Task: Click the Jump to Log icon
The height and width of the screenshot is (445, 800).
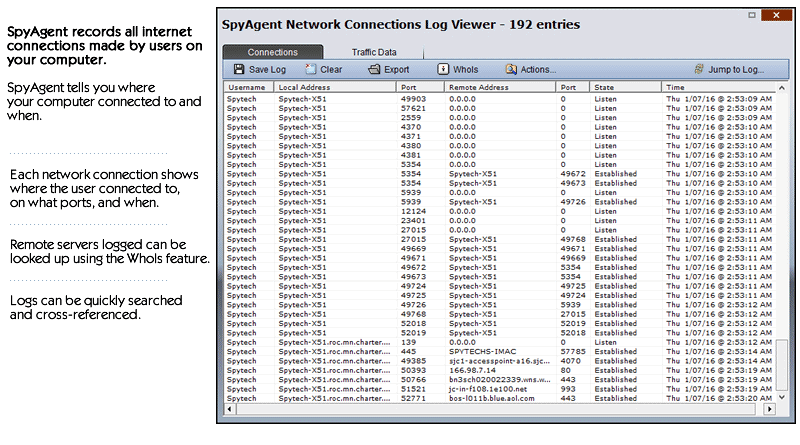Action: pyautogui.click(x=699, y=69)
